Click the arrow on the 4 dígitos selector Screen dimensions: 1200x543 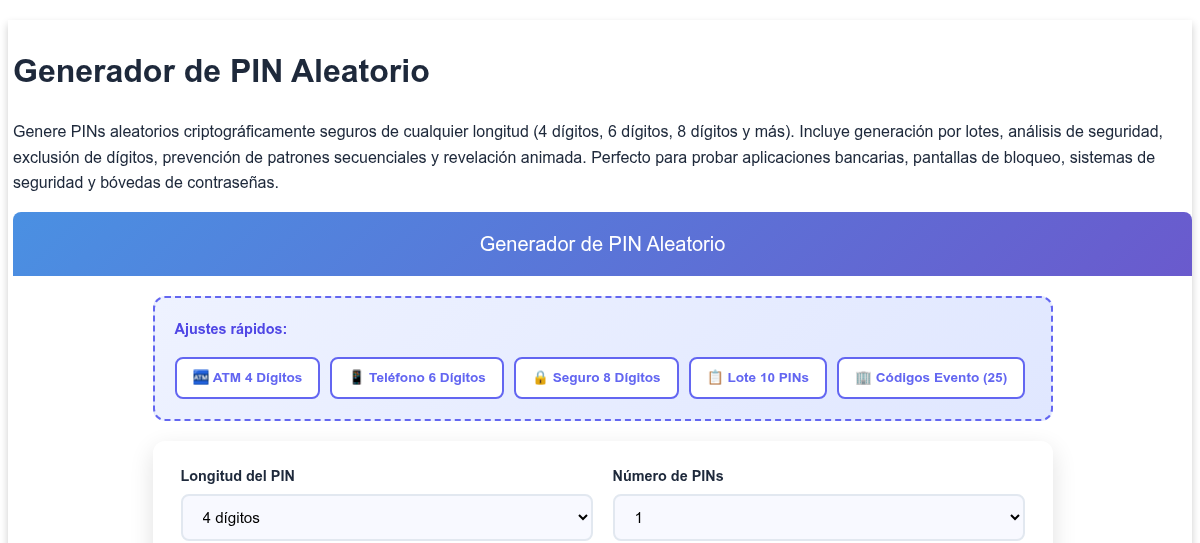(x=583, y=518)
